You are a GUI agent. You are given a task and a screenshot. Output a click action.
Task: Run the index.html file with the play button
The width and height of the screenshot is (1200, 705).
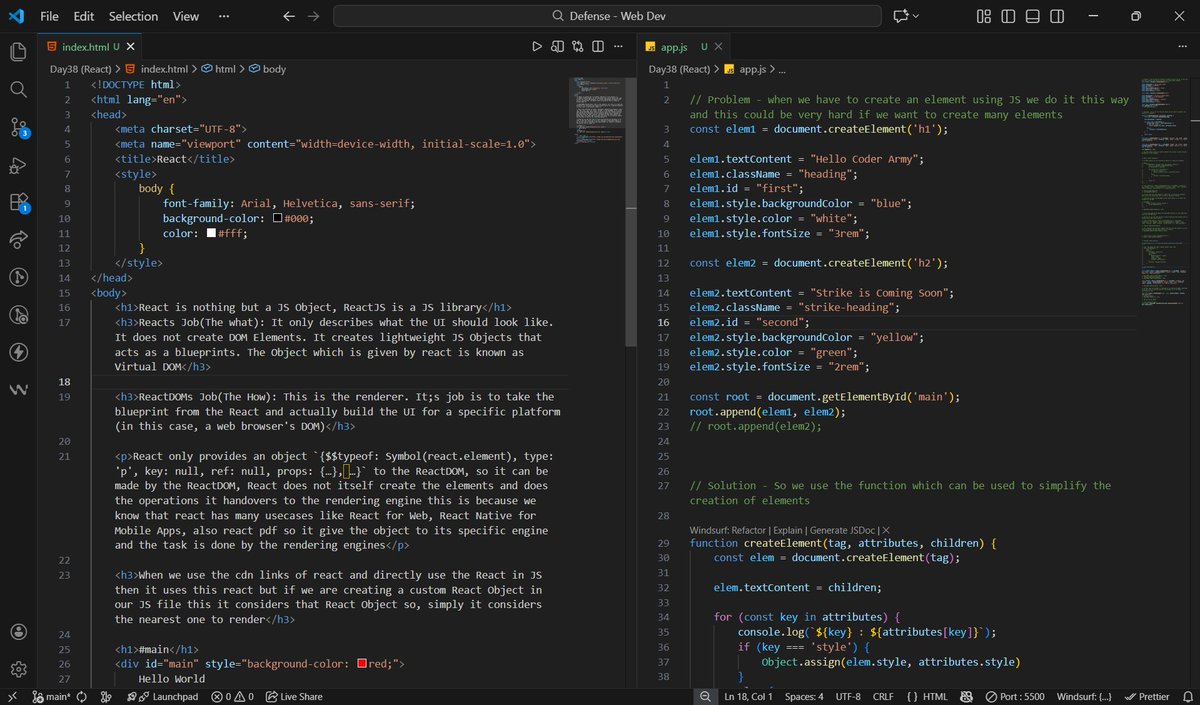tap(538, 46)
